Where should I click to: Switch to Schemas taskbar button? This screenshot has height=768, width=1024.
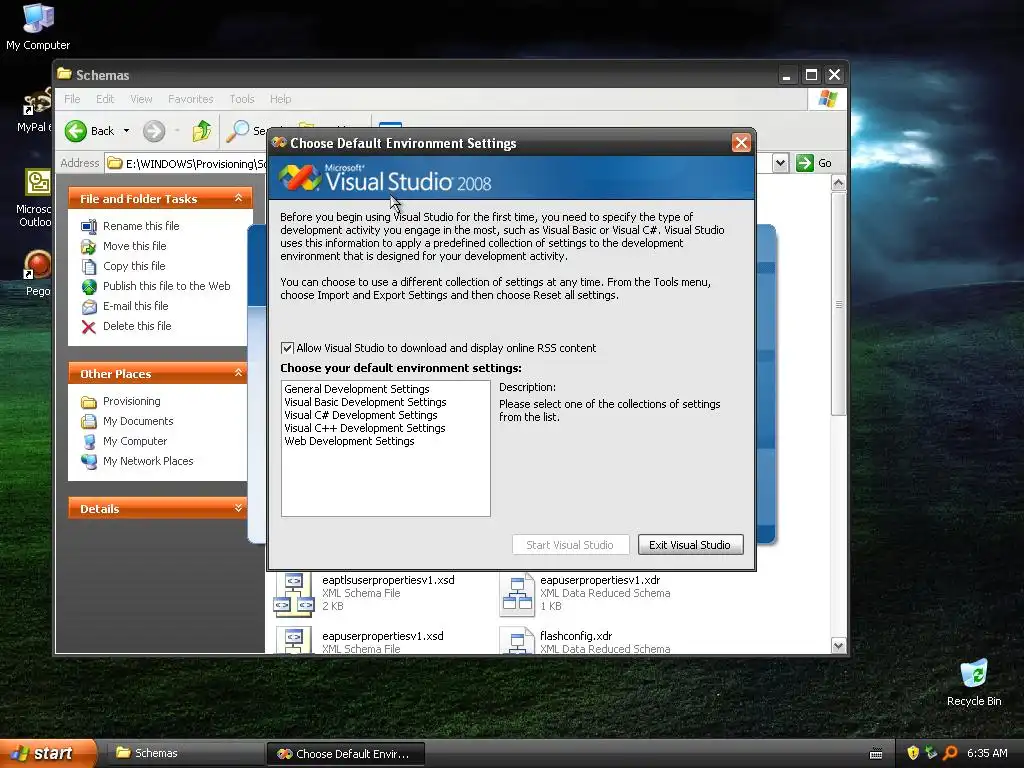pyautogui.click(x=184, y=754)
